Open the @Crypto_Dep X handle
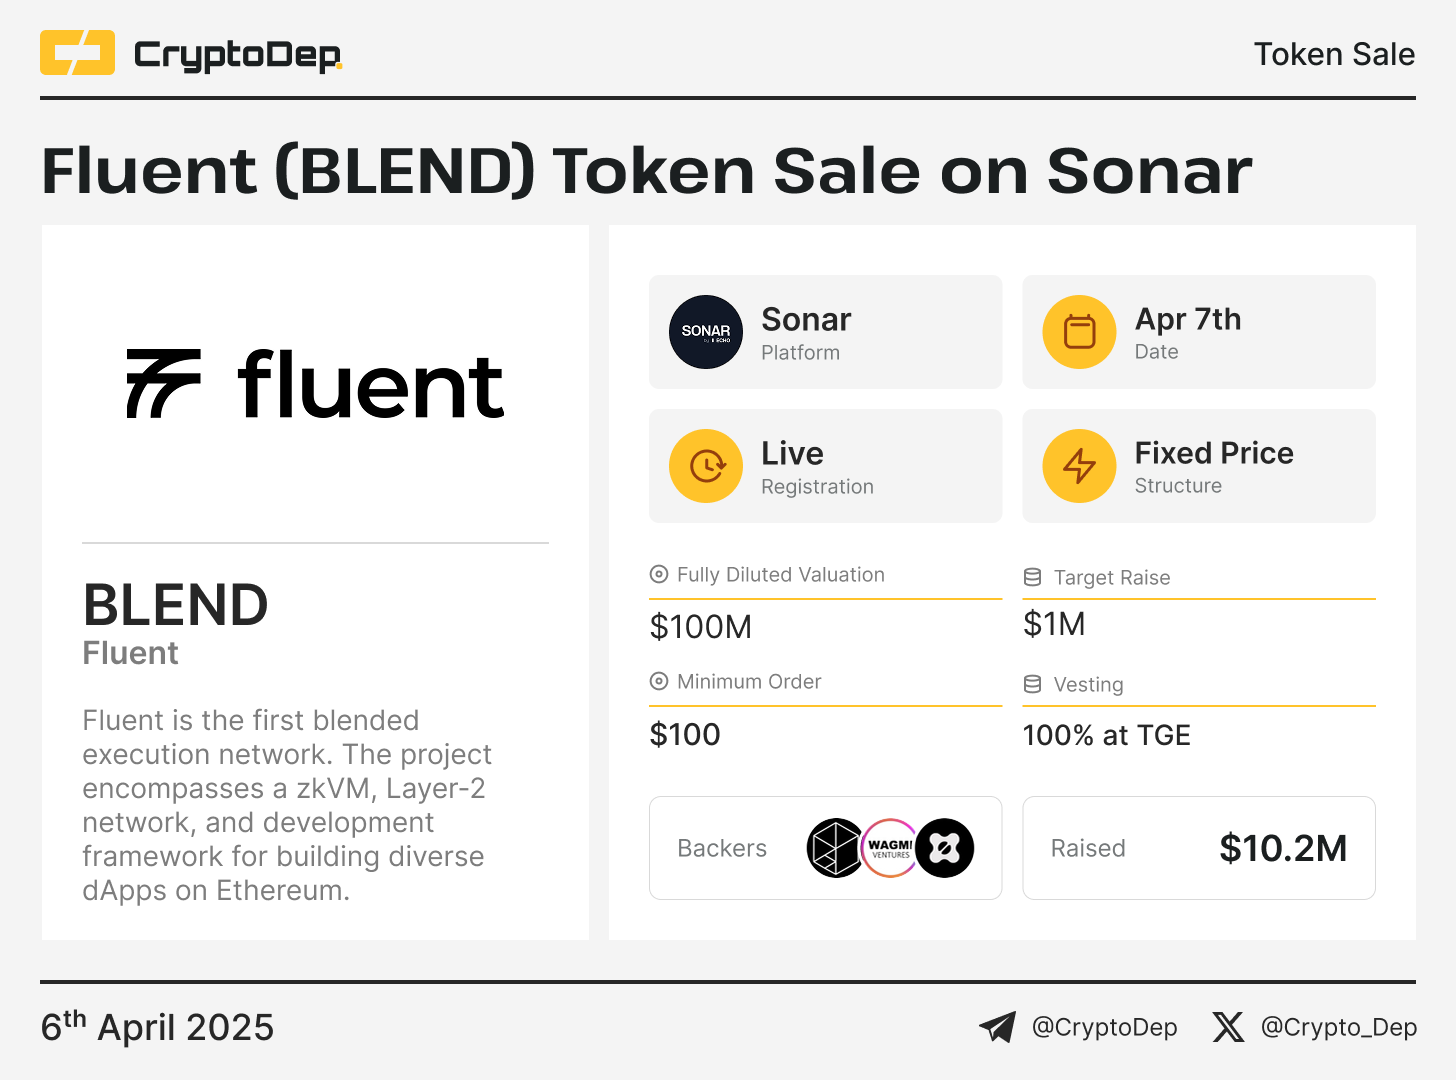The height and width of the screenshot is (1080, 1456). 1338,1027
